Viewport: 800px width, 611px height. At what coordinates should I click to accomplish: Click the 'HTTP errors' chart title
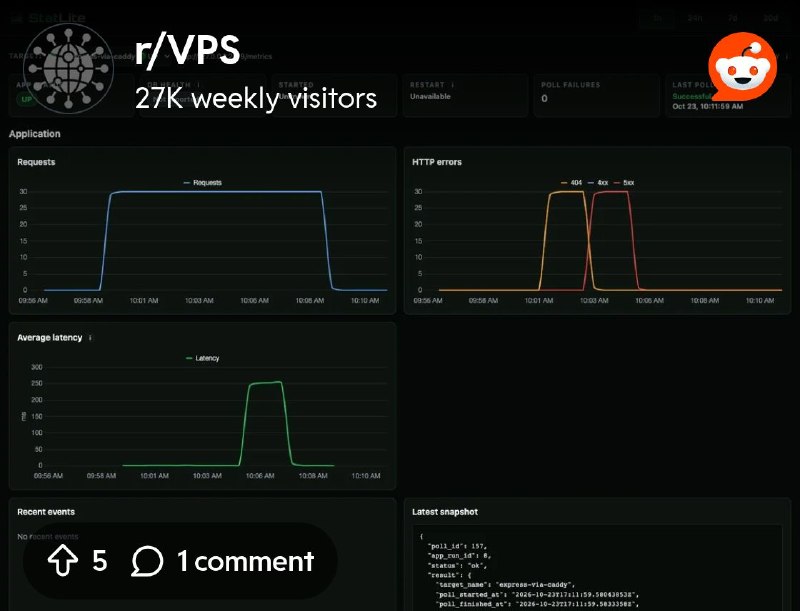coord(437,162)
